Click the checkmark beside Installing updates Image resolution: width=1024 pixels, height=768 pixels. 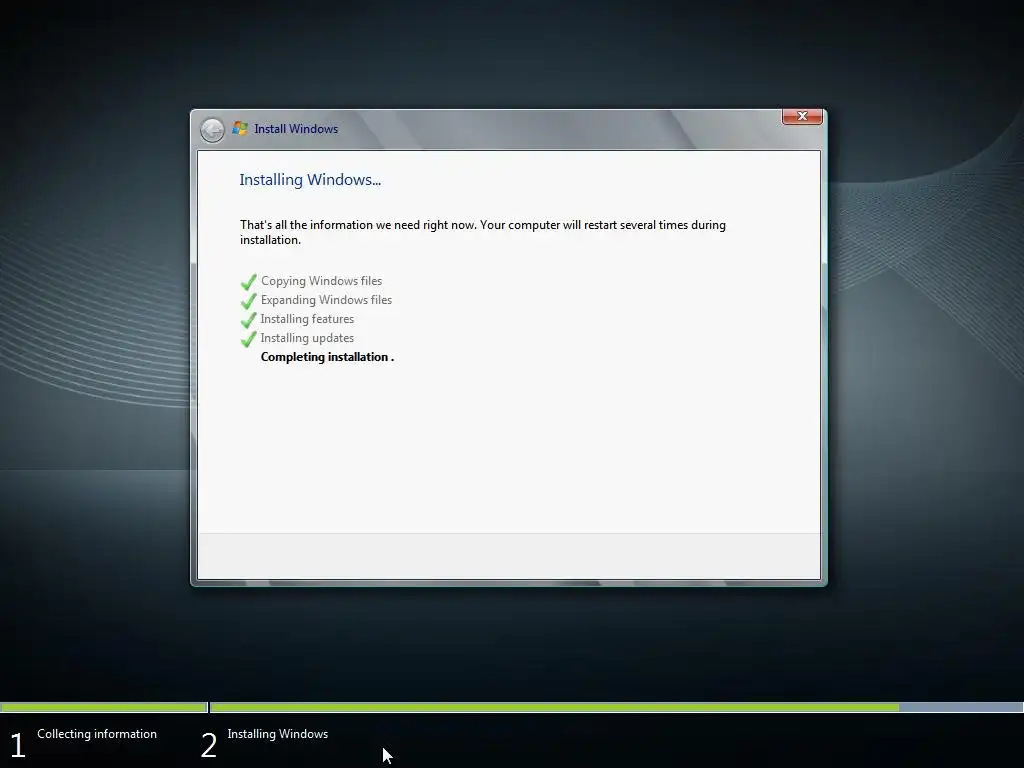[248, 339]
